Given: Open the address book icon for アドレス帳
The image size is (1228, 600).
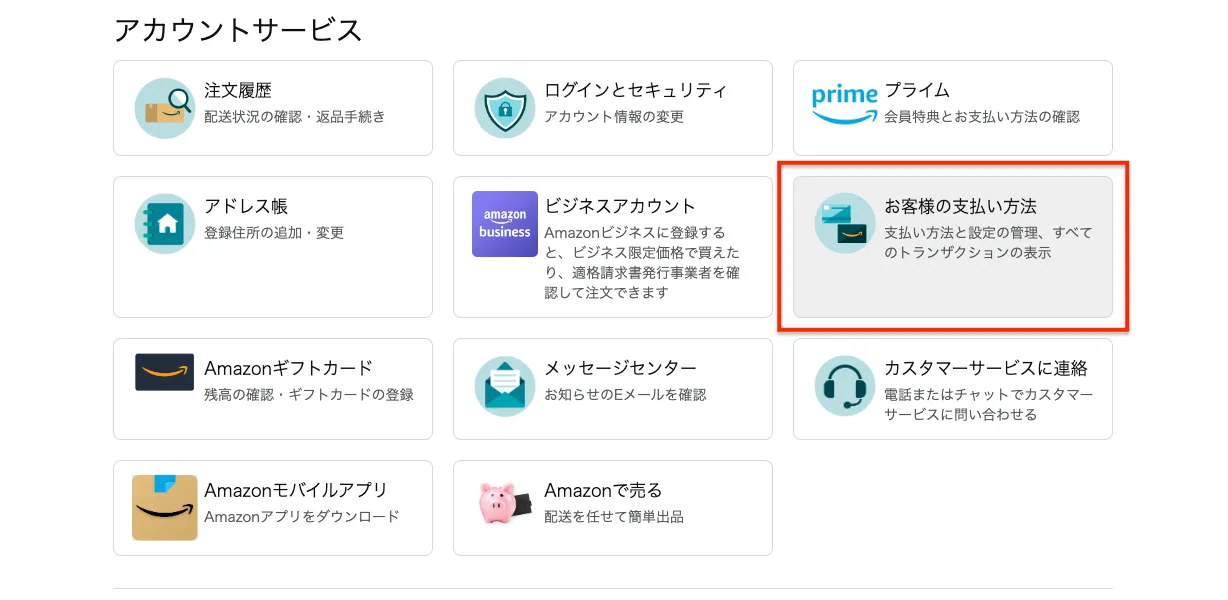Looking at the screenshot, I should click(164, 222).
